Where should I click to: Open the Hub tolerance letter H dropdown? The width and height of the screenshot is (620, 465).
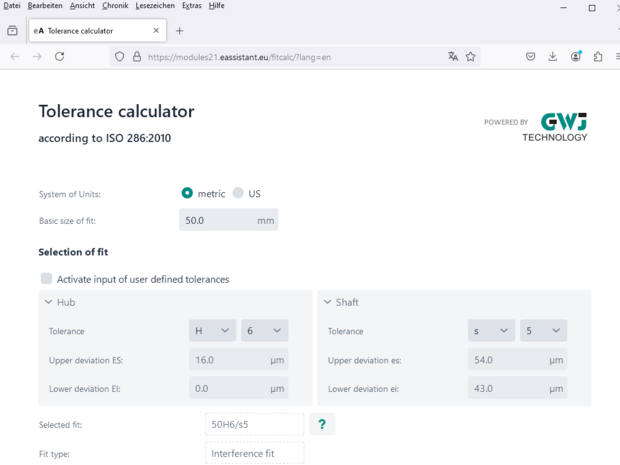pos(212,331)
